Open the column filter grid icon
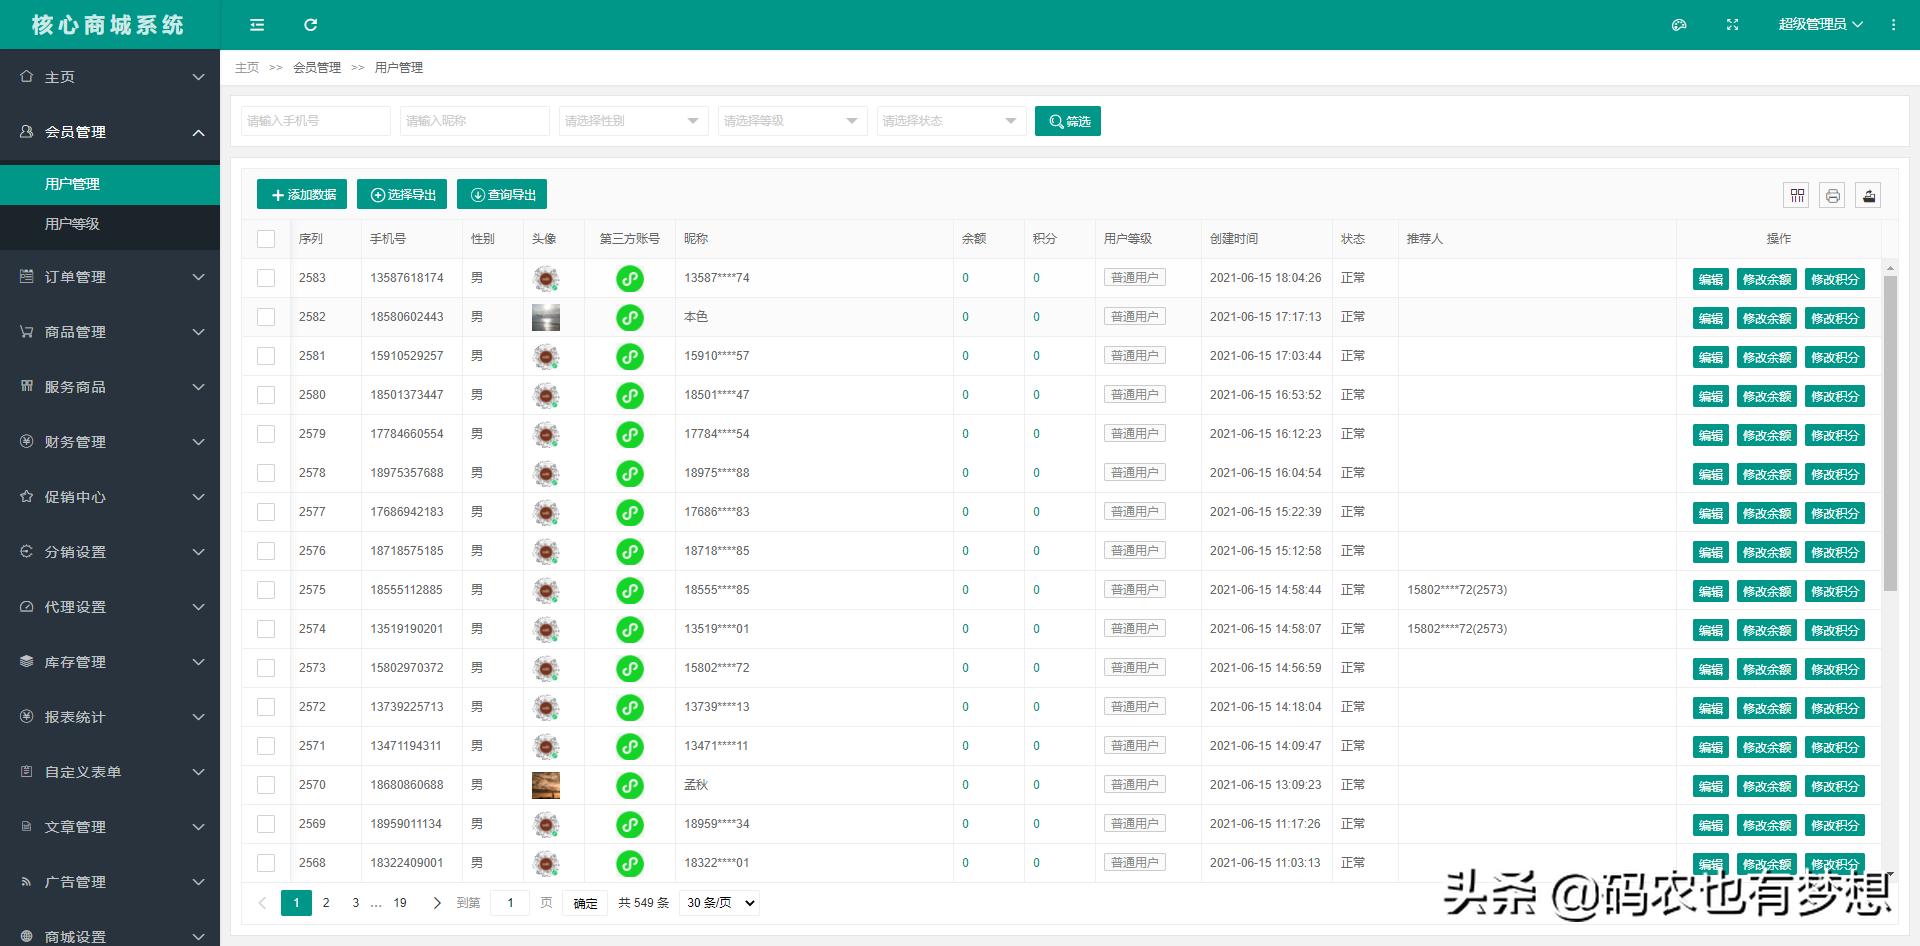1920x946 pixels. click(1797, 195)
